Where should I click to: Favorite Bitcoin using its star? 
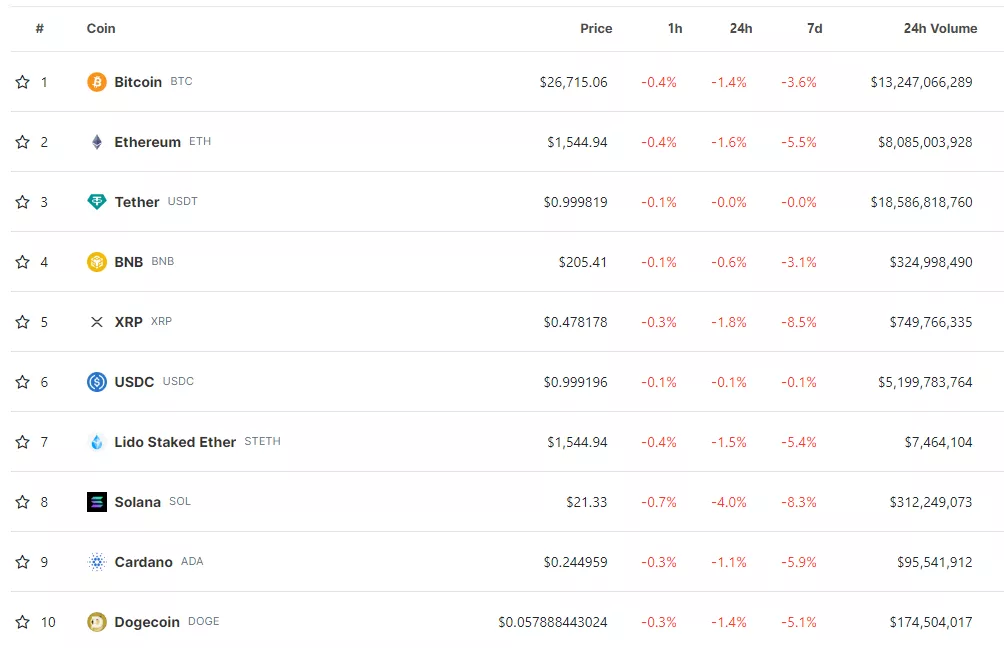point(23,82)
